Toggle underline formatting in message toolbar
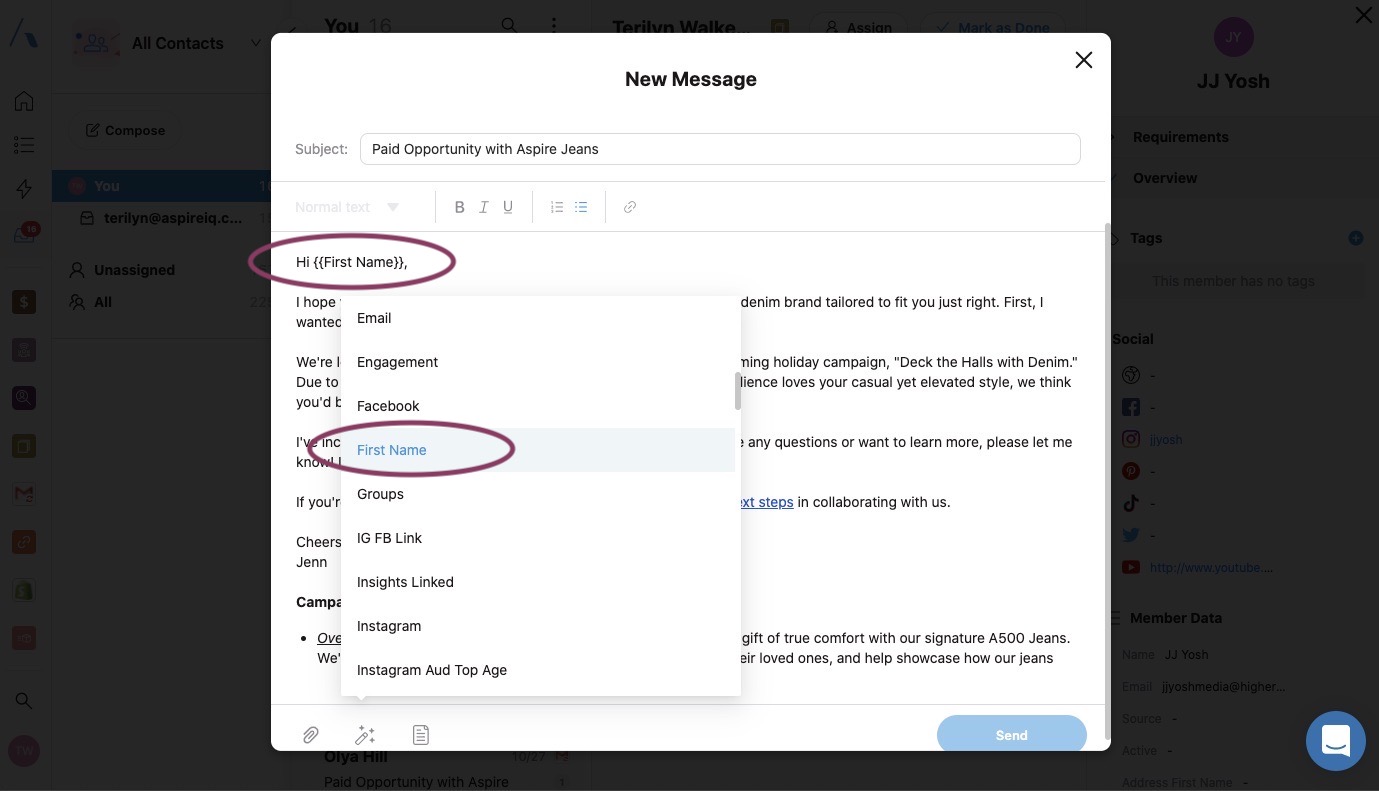This screenshot has width=1379, height=791. [508, 207]
